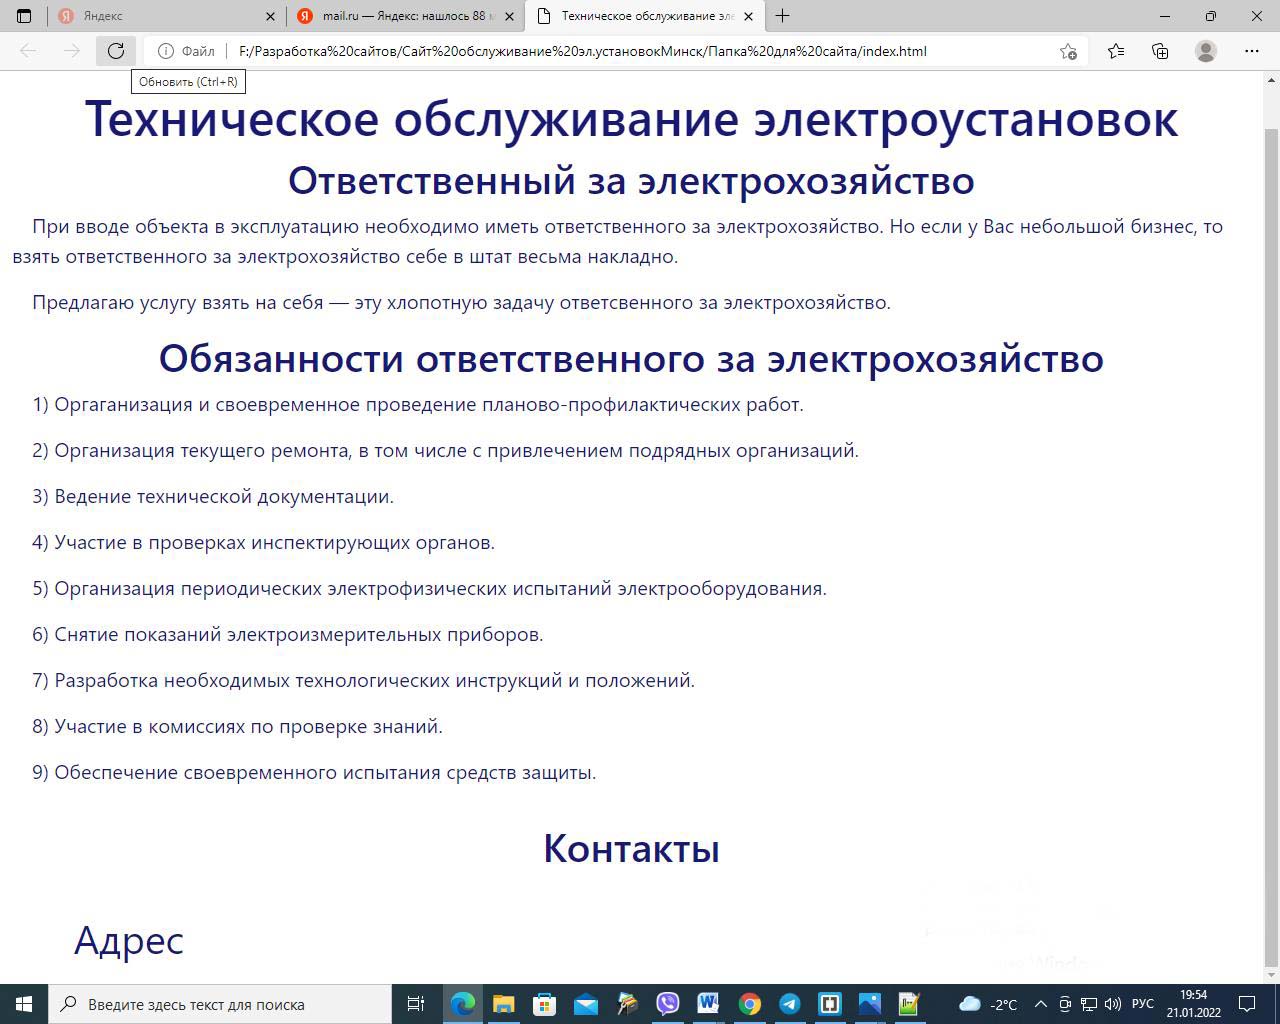This screenshot has height=1024, width=1280.
Task: Add this page to favorites
Action: pyautogui.click(x=1068, y=51)
